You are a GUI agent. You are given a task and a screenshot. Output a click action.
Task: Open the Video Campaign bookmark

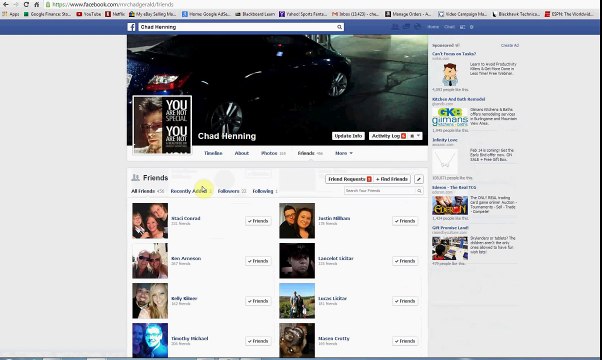[x=463, y=14]
